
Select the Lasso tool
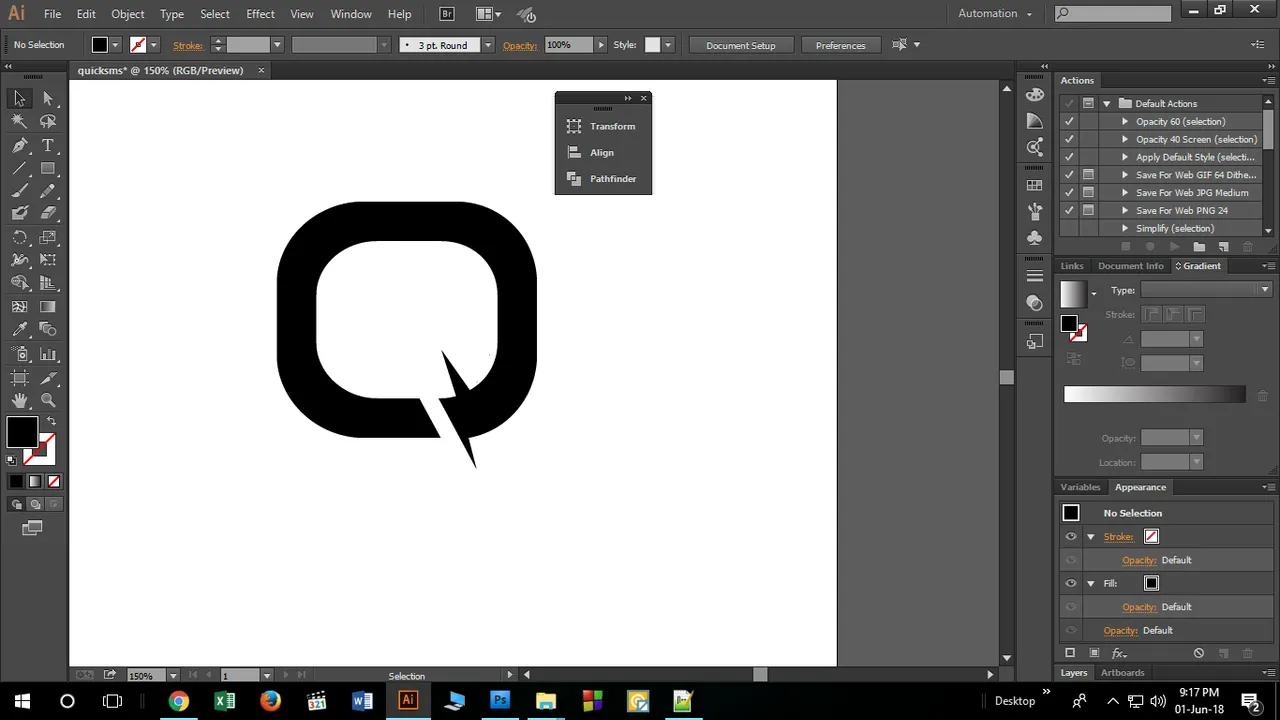[48, 121]
